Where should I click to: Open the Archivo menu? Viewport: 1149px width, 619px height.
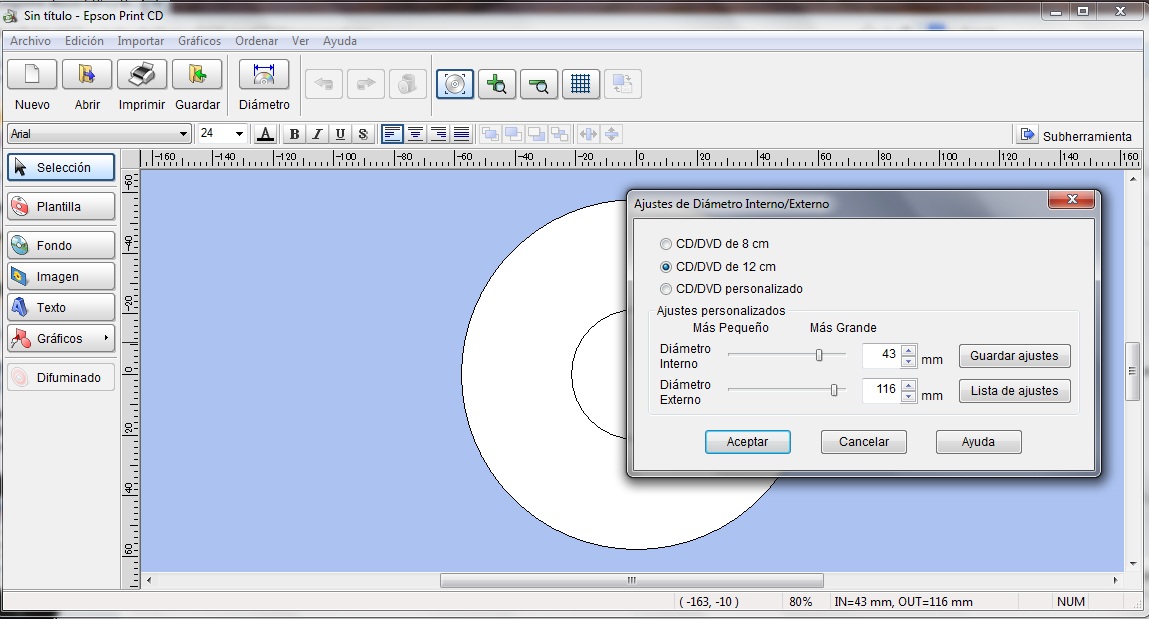coord(30,41)
